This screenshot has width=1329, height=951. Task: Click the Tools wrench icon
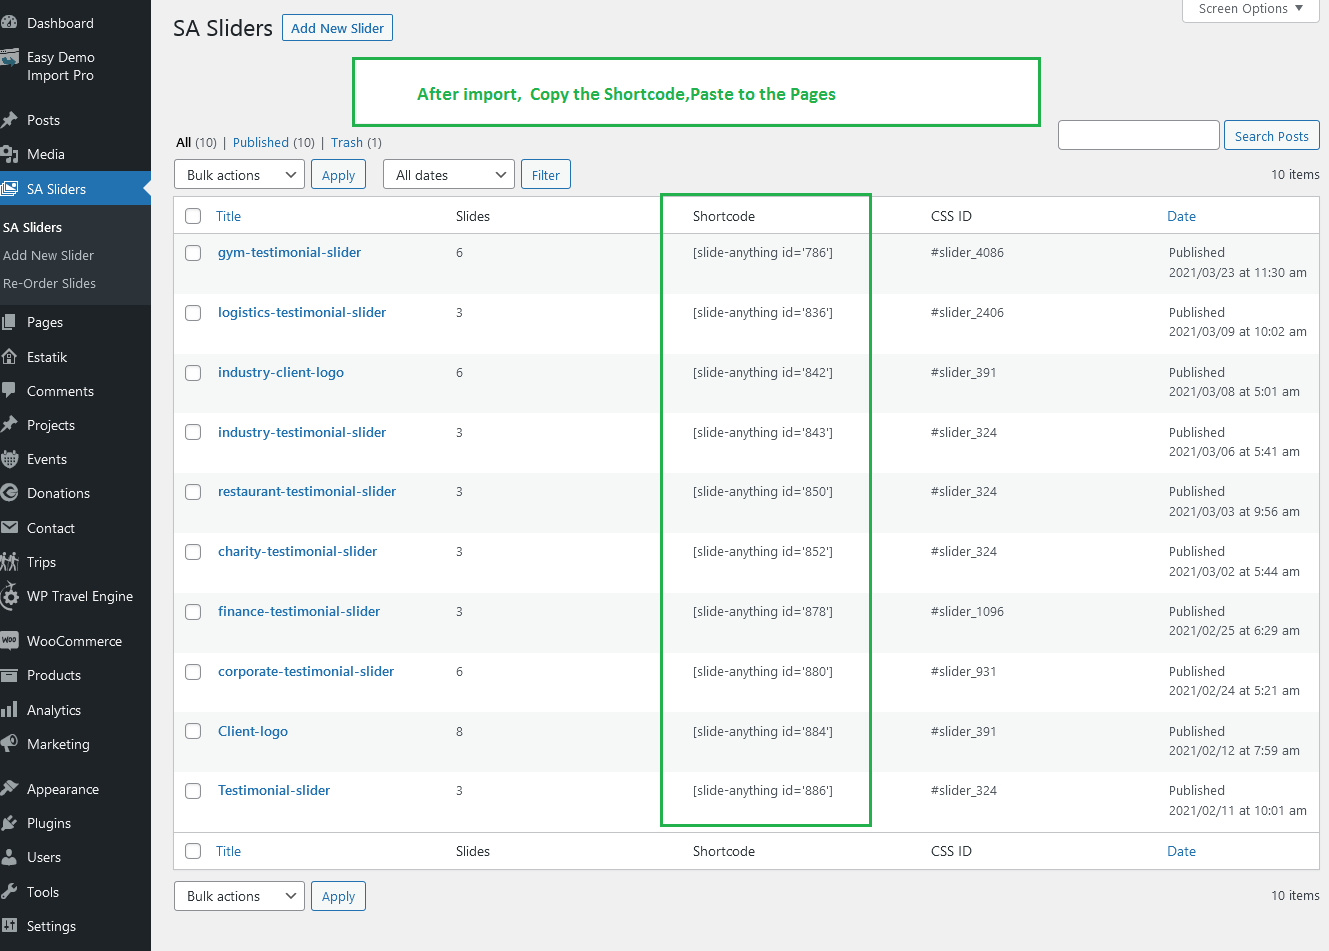(9, 892)
